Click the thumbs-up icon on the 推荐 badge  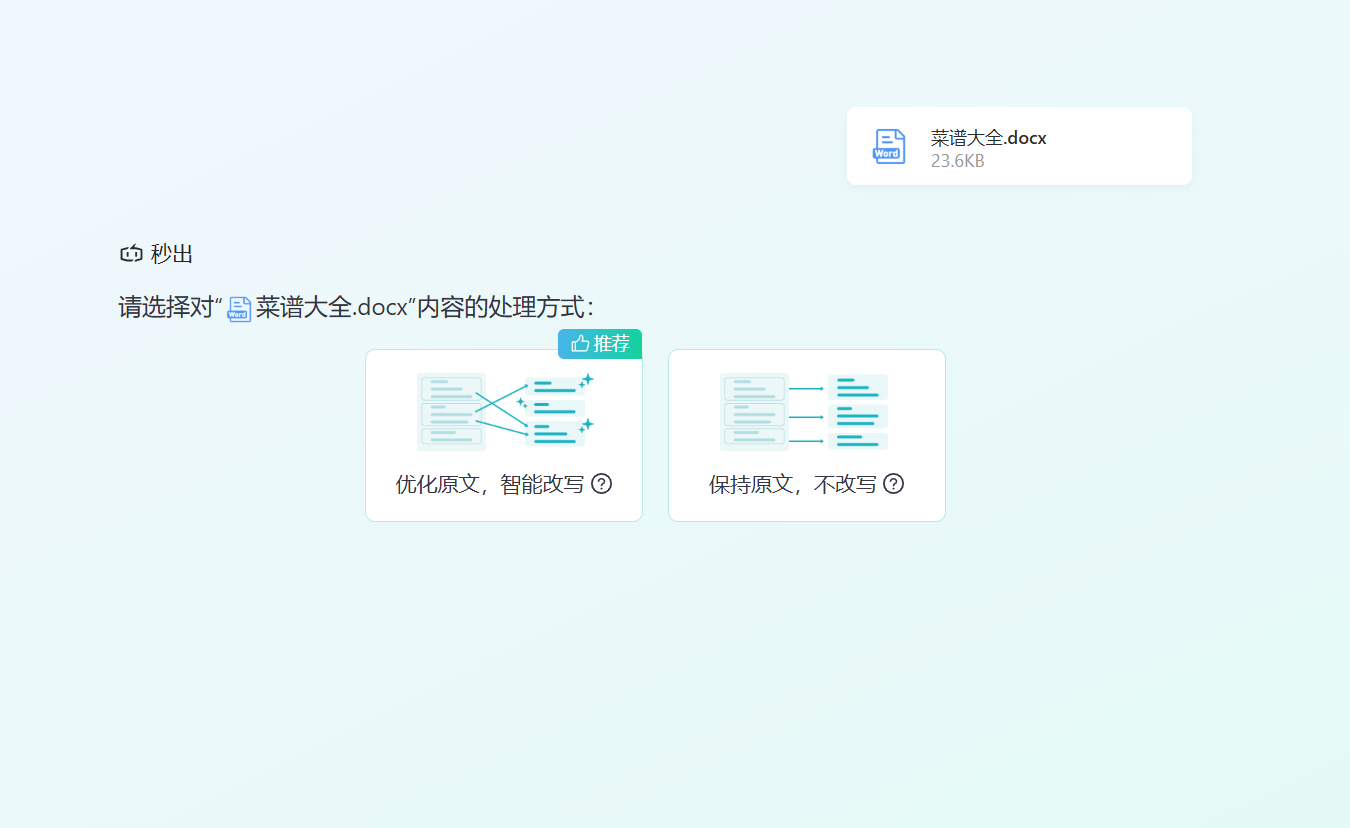(x=578, y=344)
